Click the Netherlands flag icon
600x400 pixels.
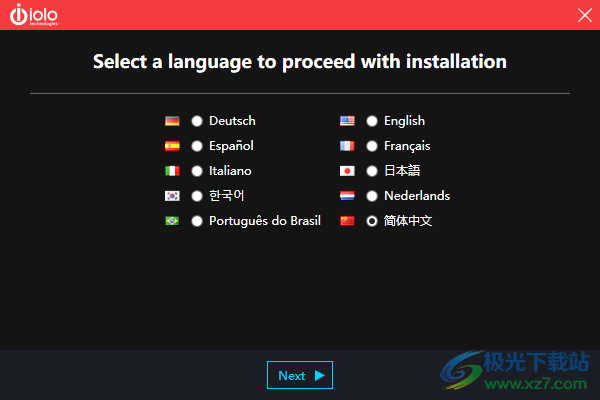[x=347, y=196]
